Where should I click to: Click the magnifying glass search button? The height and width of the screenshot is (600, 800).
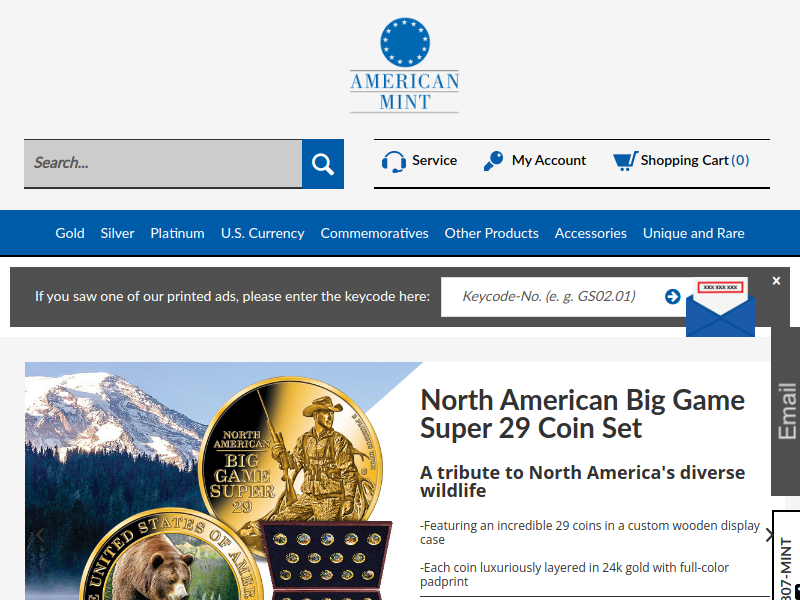coord(322,164)
